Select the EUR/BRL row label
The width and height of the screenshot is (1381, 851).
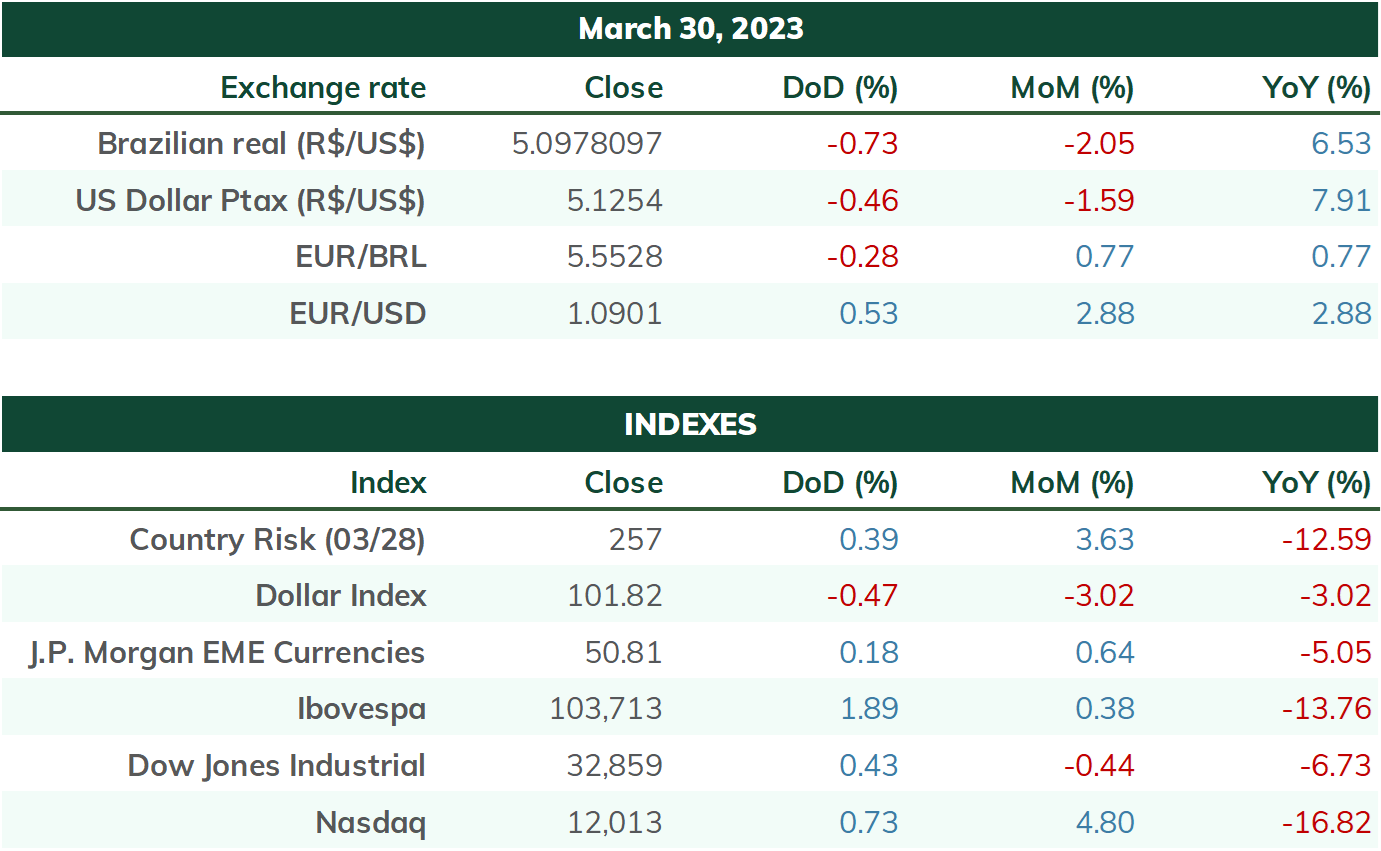[361, 257]
